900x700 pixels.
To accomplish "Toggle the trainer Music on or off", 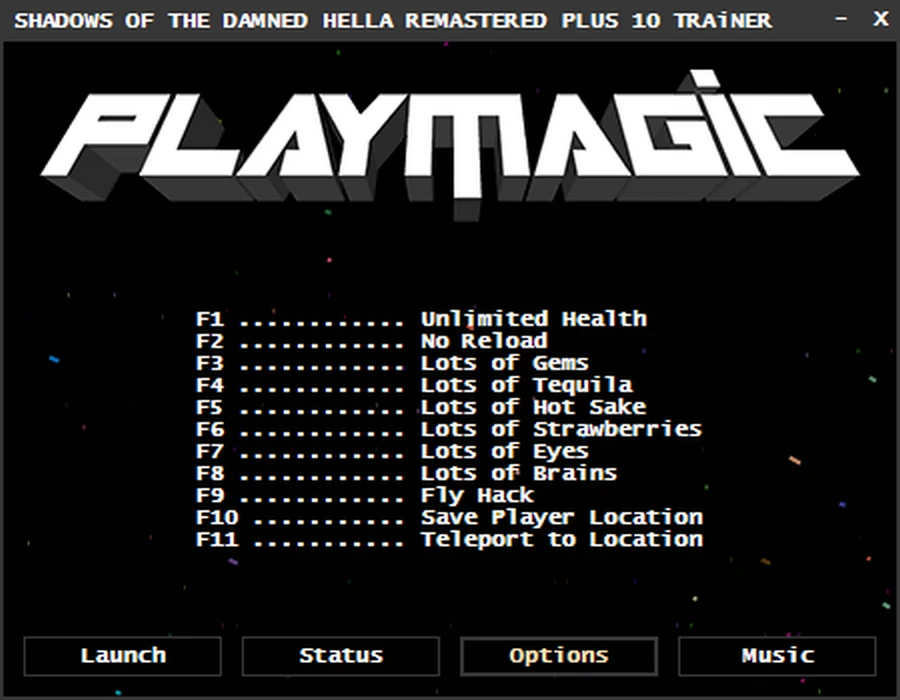I will (x=776, y=656).
